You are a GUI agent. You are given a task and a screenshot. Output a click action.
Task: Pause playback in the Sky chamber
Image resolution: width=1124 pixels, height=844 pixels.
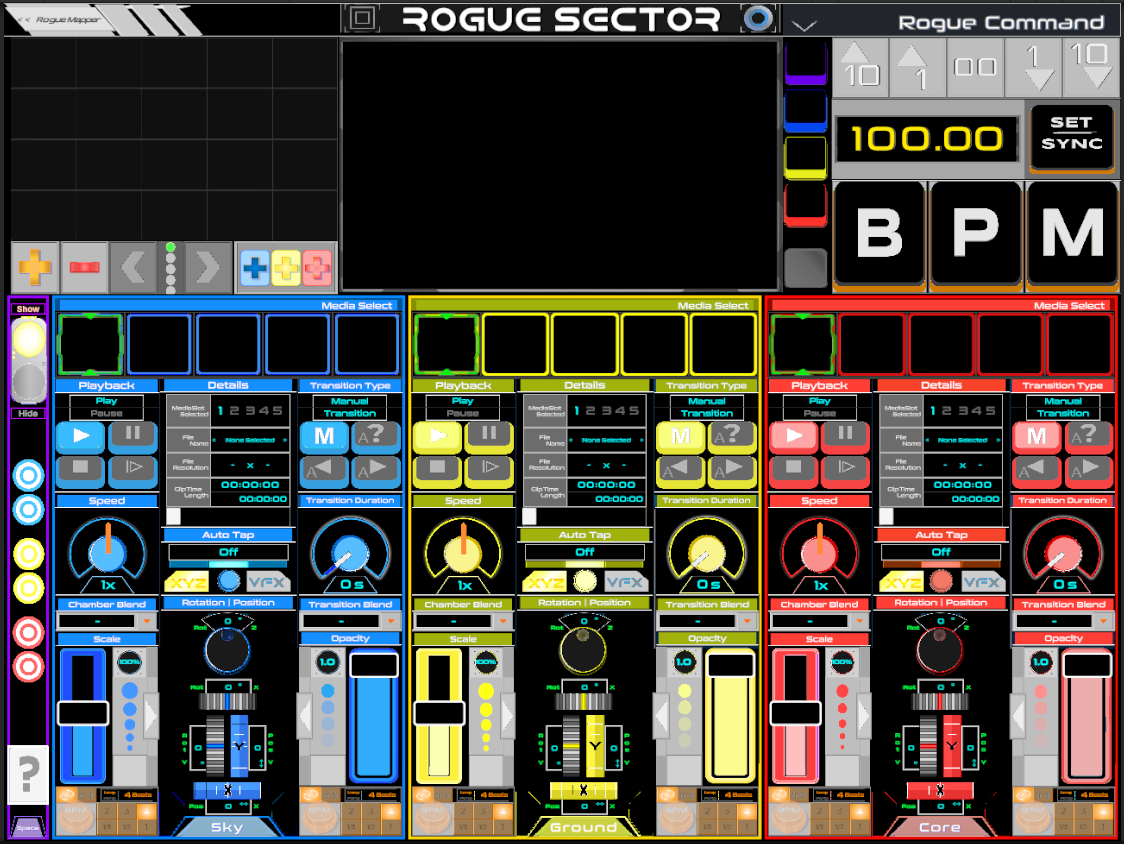click(133, 436)
